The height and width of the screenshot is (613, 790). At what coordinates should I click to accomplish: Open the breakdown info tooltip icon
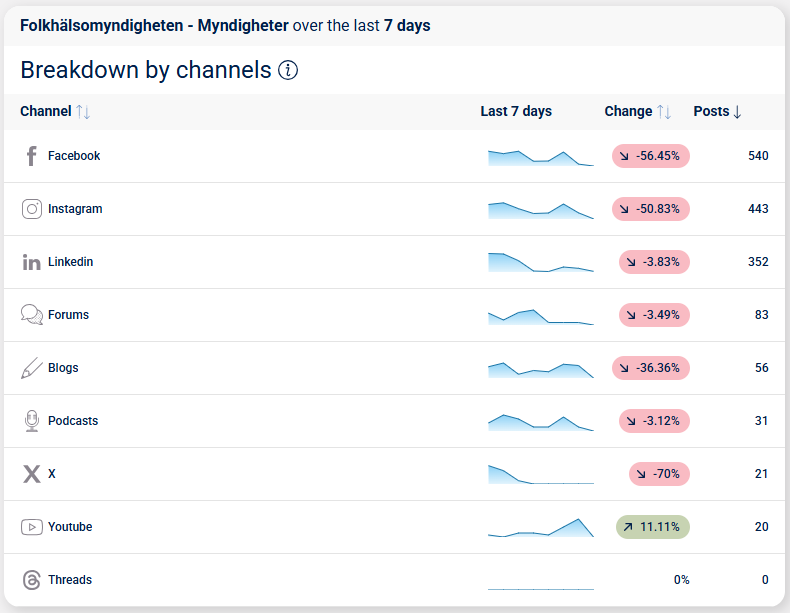pyautogui.click(x=288, y=70)
